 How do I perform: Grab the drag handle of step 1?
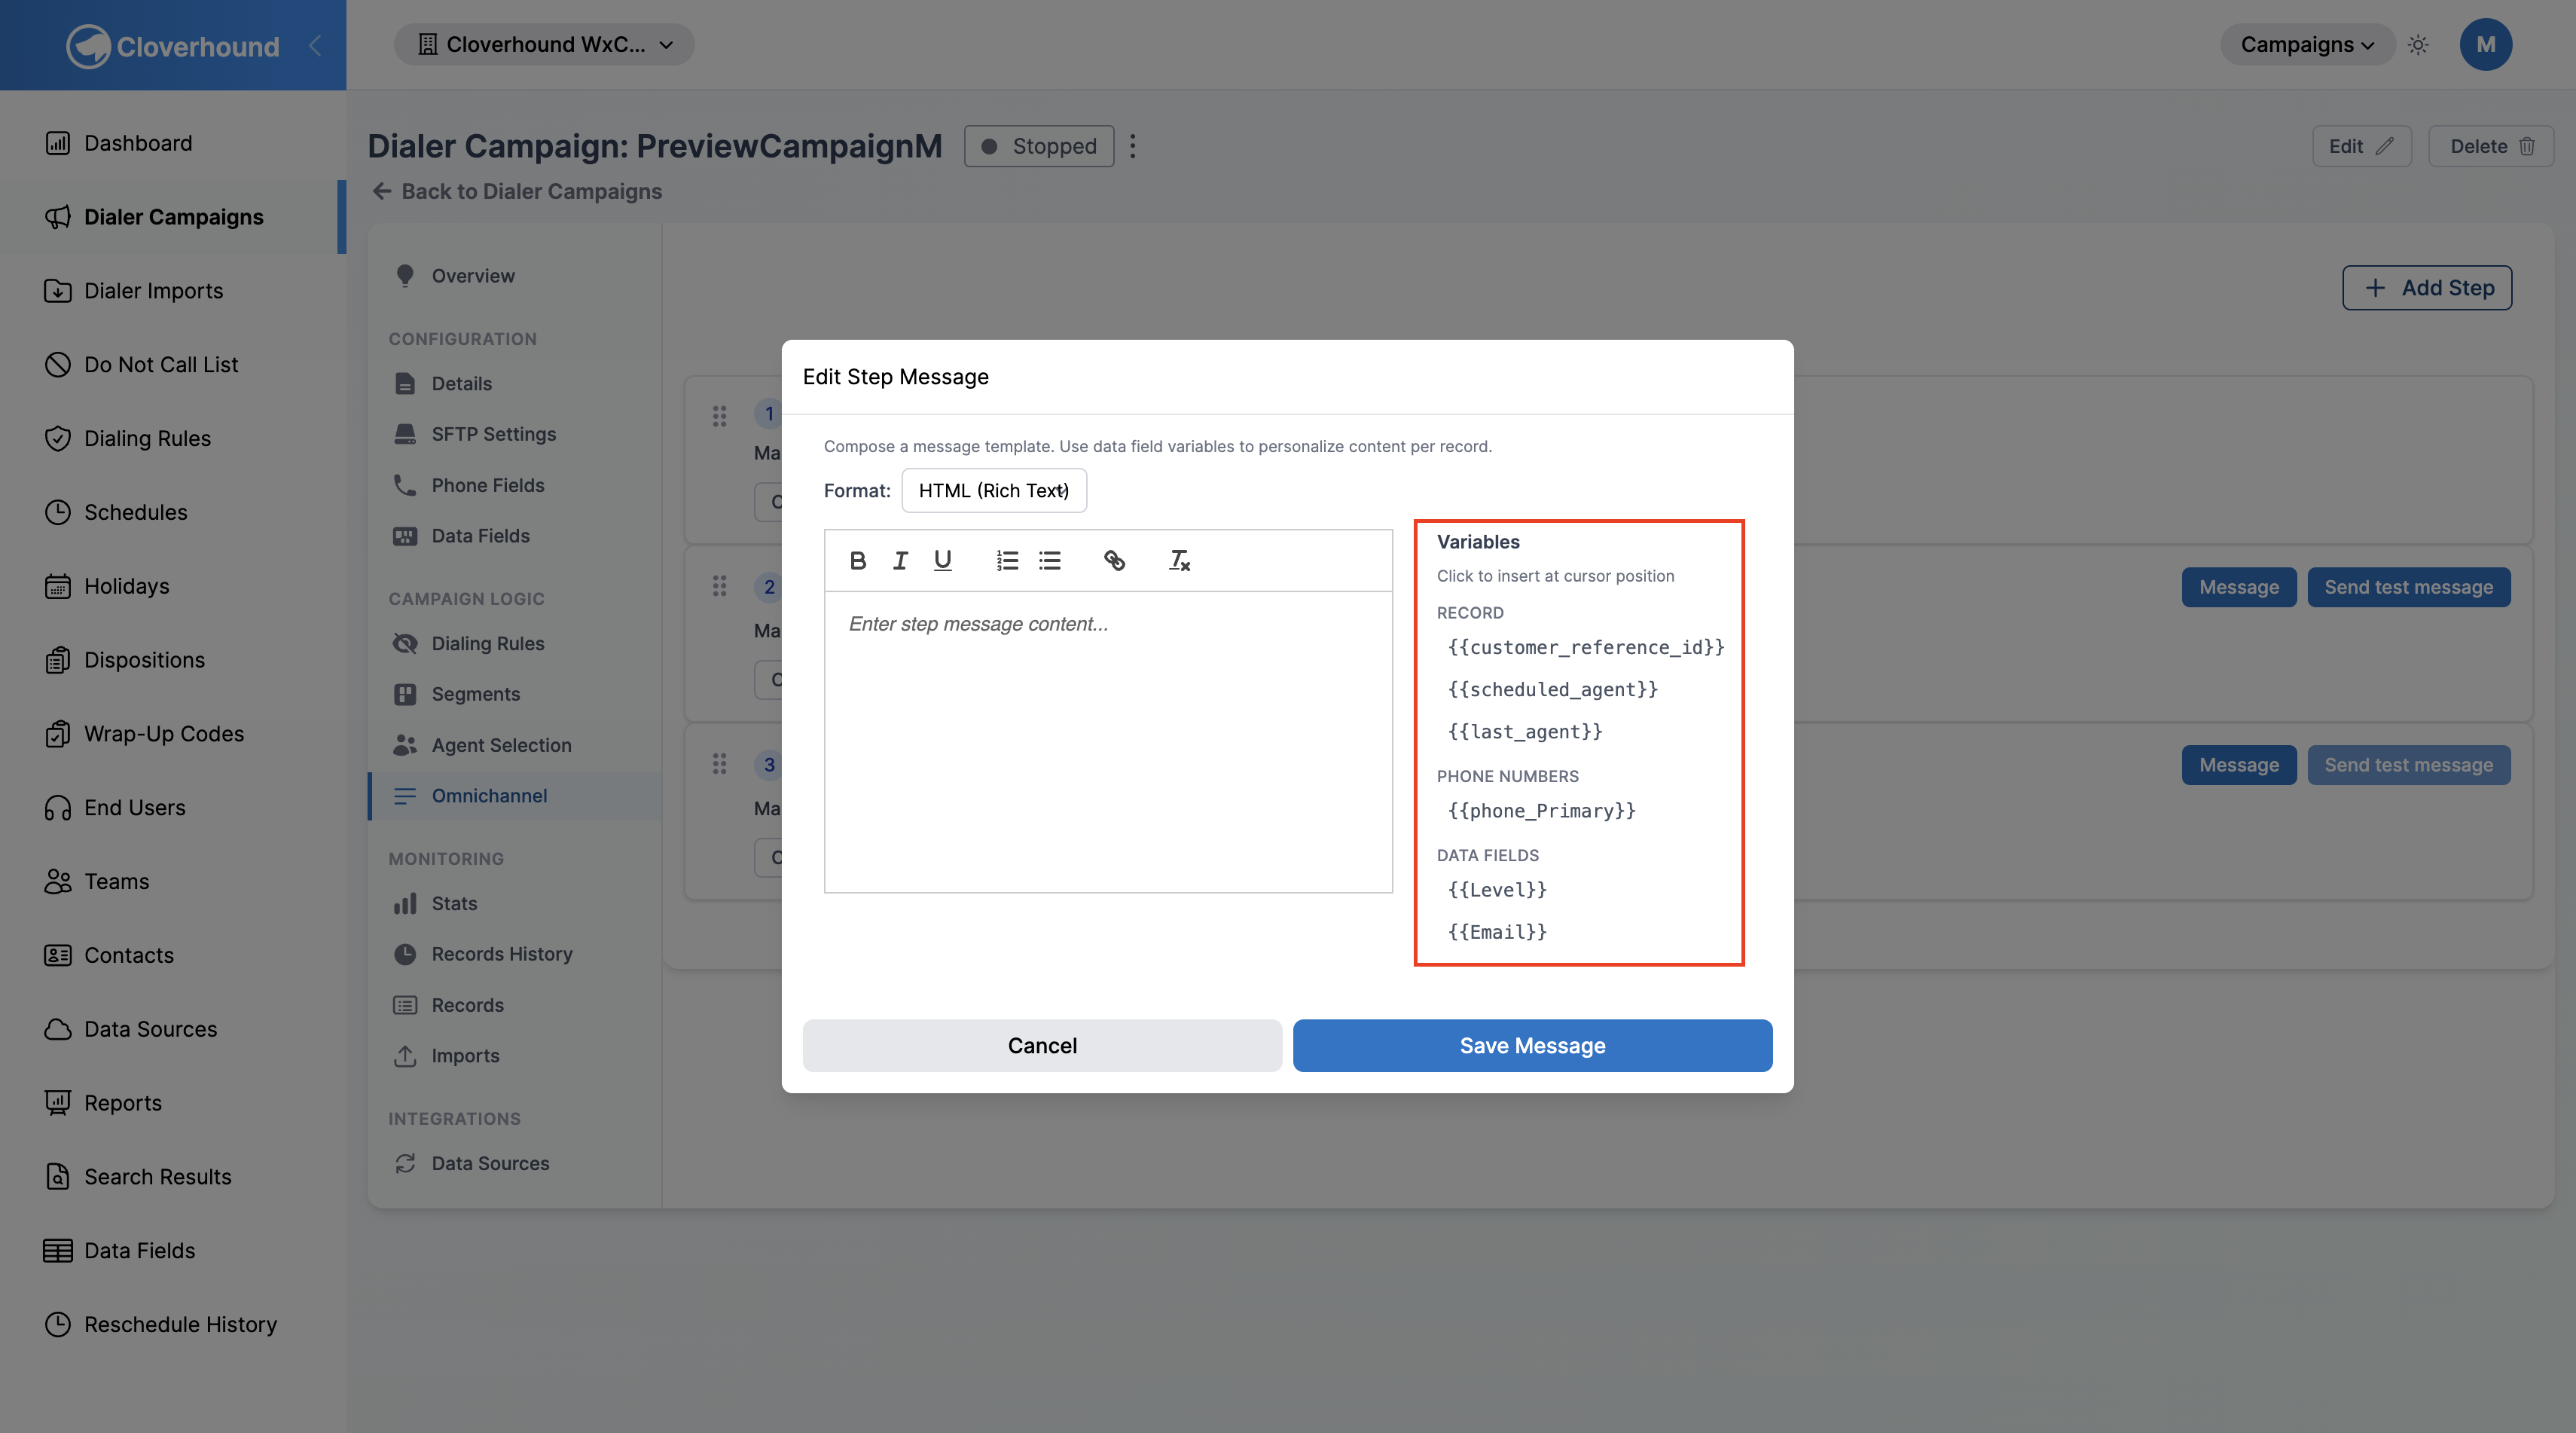[719, 416]
